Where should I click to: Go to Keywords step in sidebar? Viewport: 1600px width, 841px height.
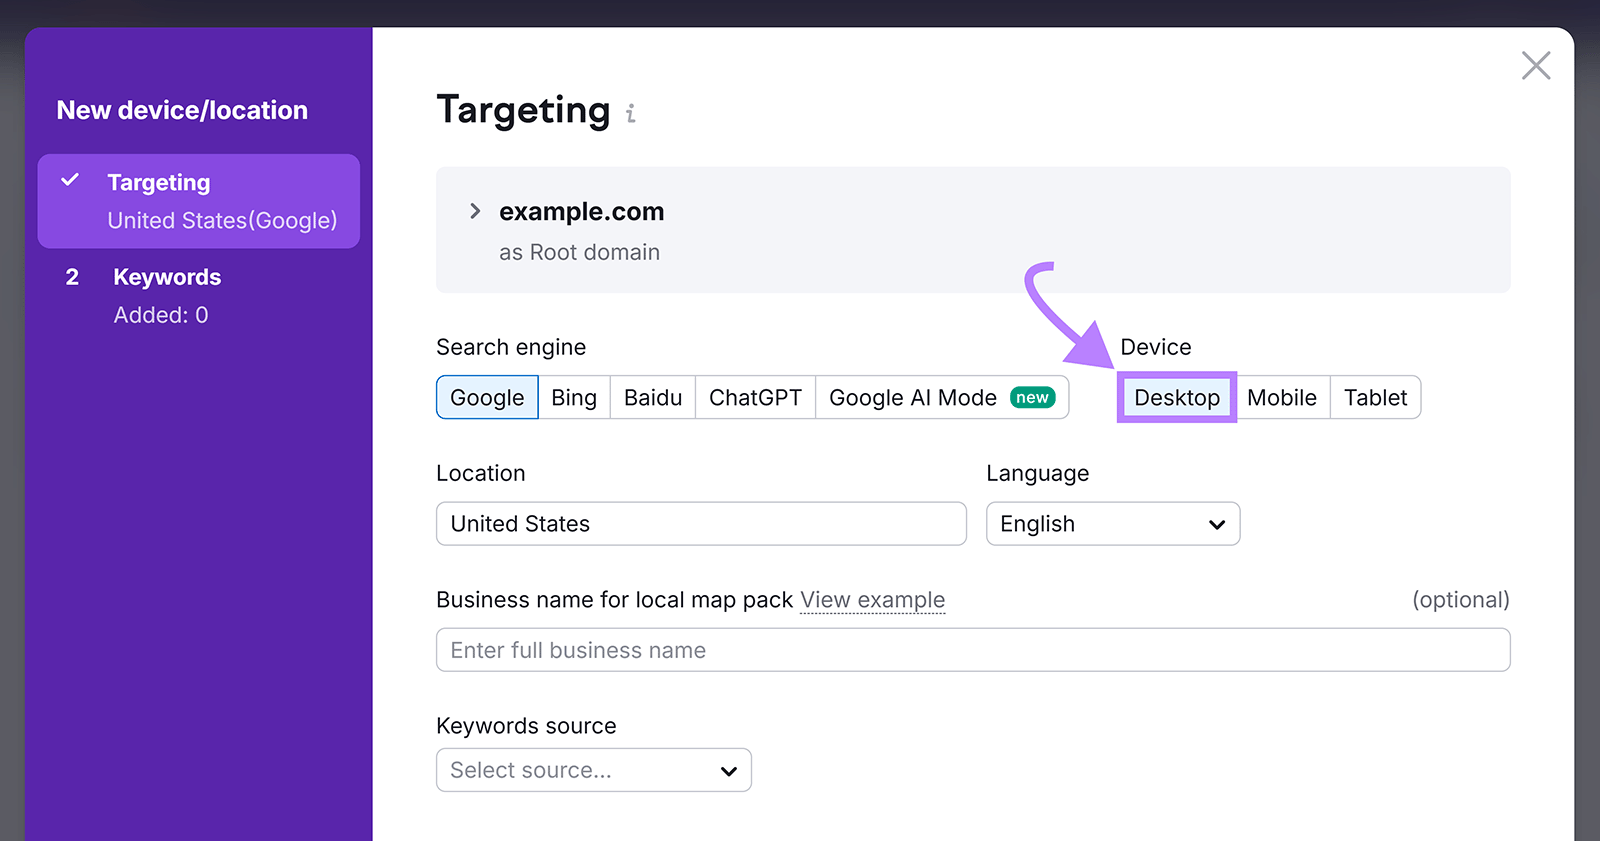point(166,278)
